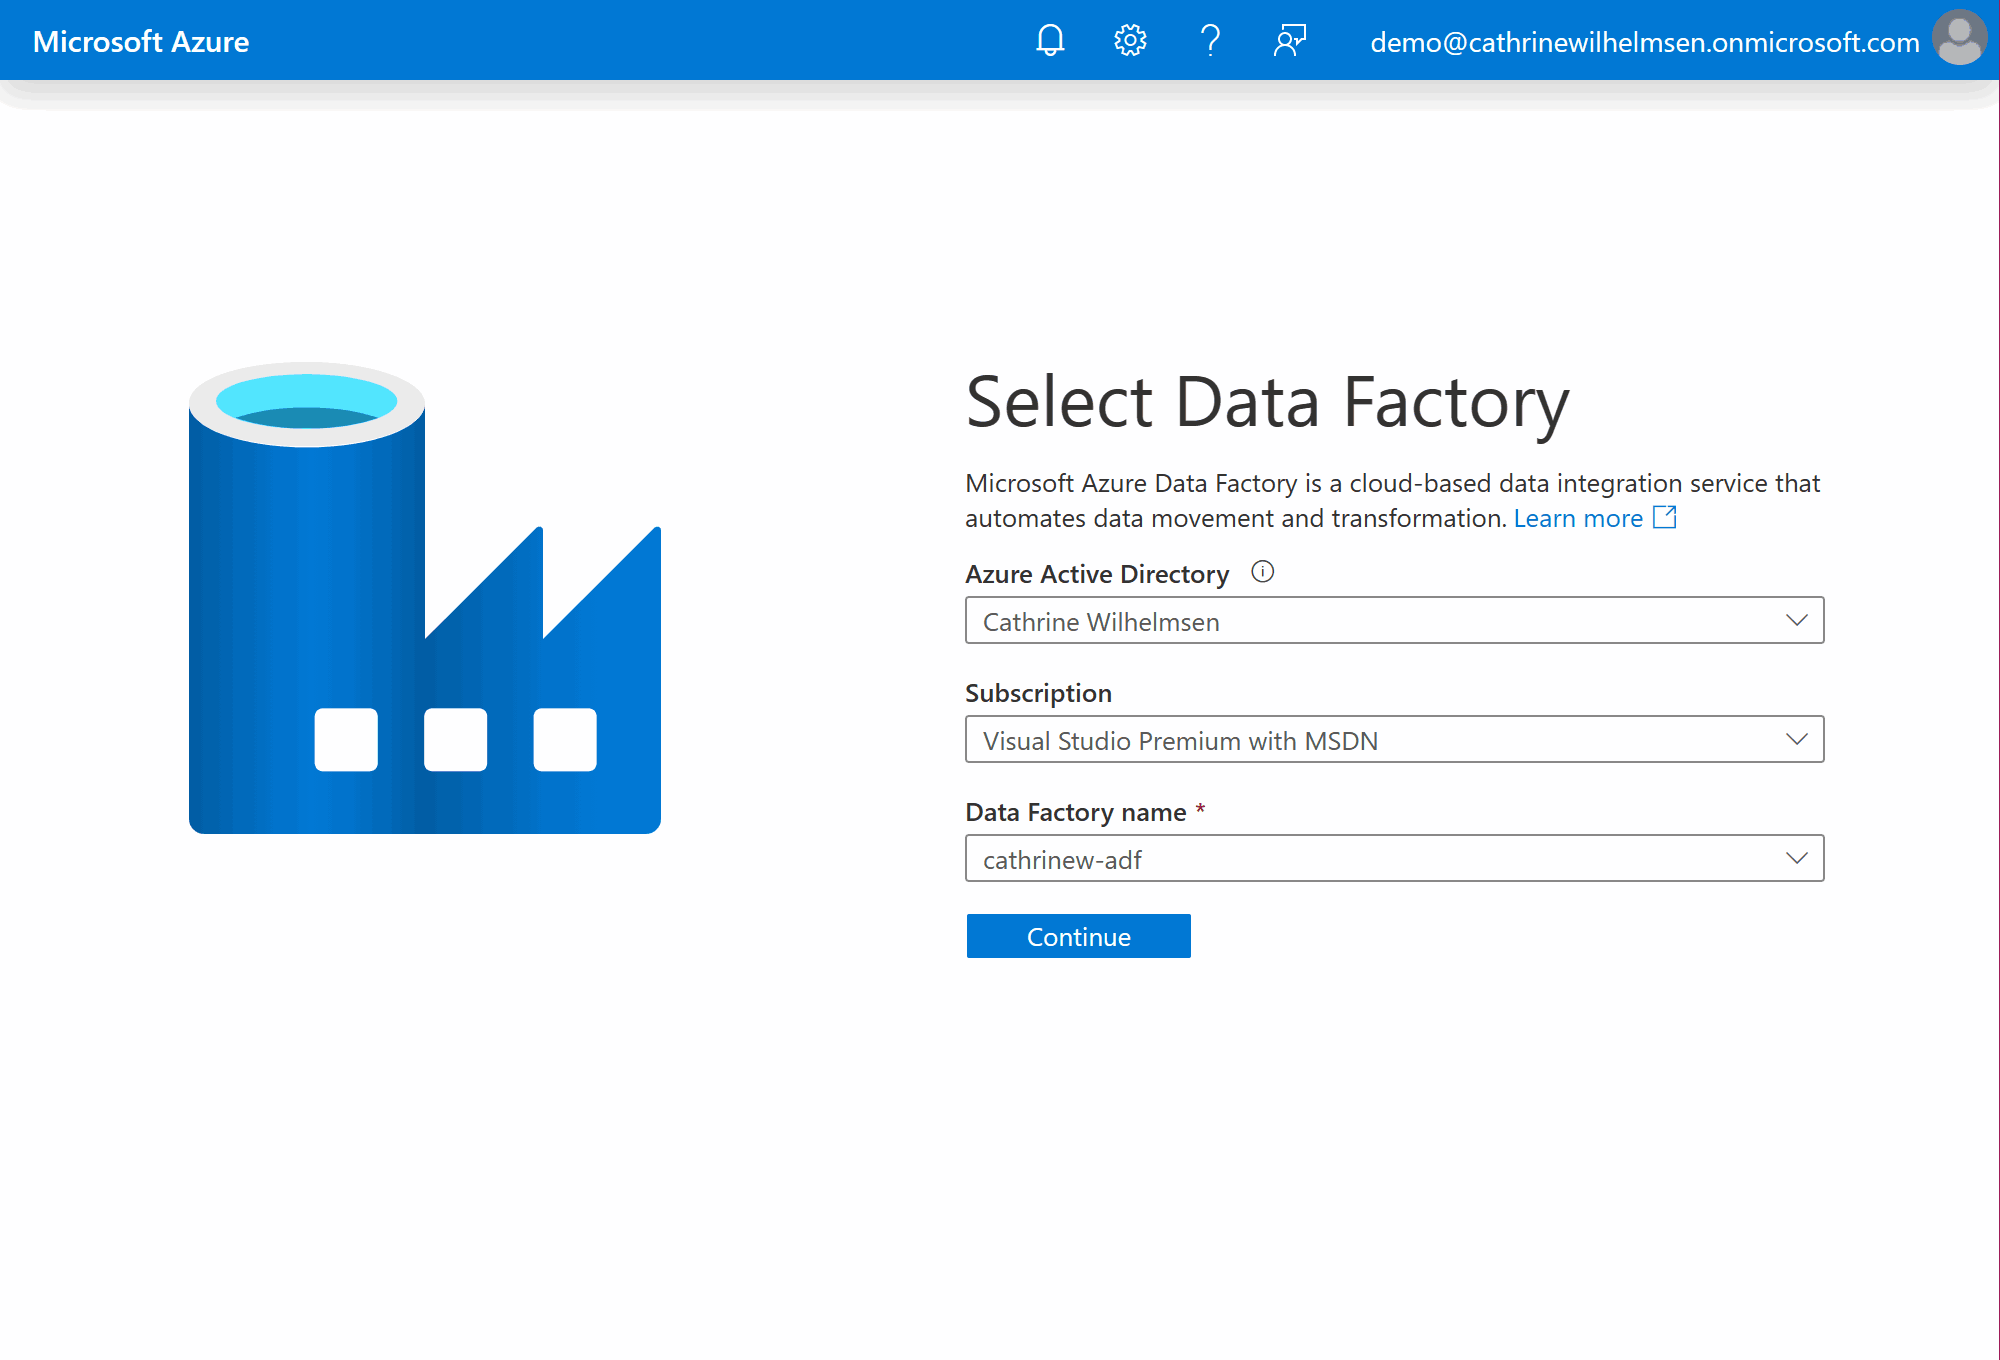Click the Azure Active Directory info icon
The image size is (2000, 1360).
point(1263,572)
